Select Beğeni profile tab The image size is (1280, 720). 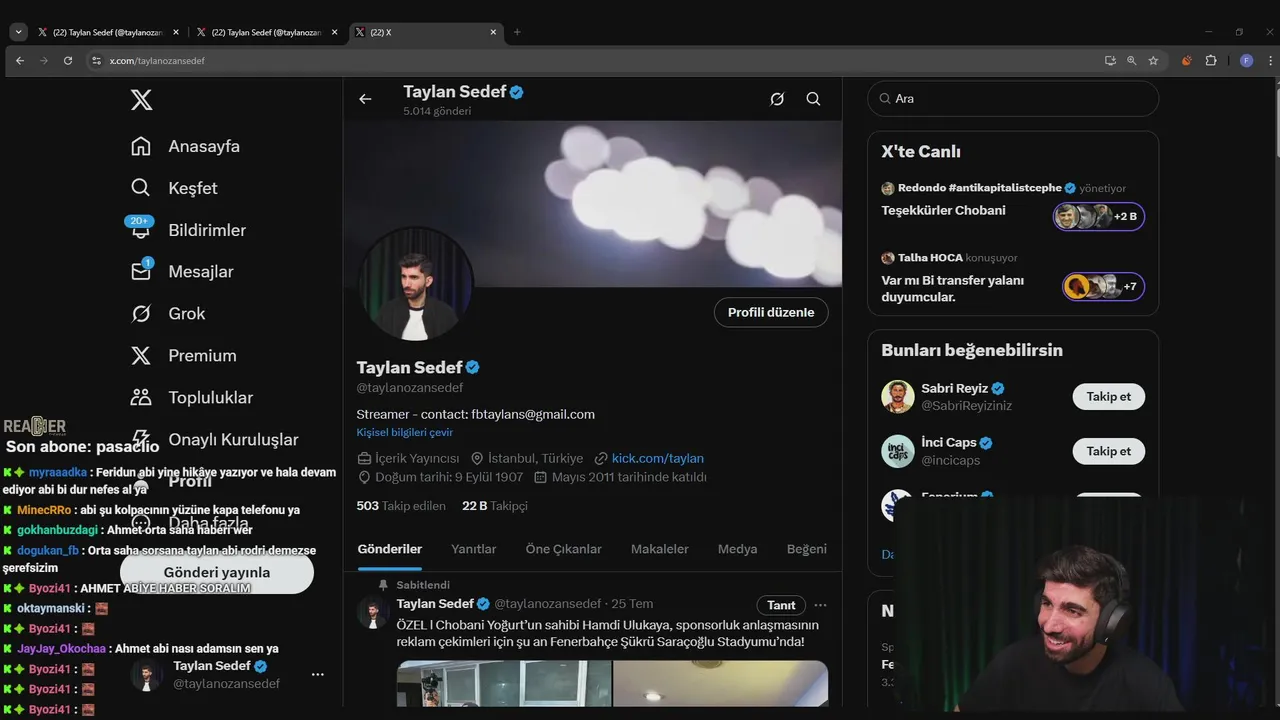click(x=807, y=549)
